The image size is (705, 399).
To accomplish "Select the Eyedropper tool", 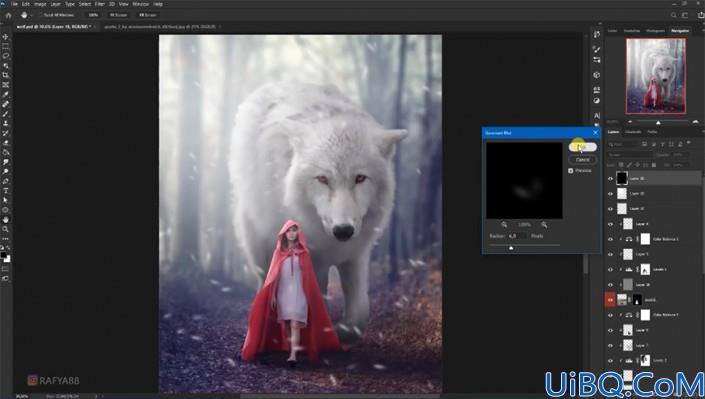I will coord(5,94).
